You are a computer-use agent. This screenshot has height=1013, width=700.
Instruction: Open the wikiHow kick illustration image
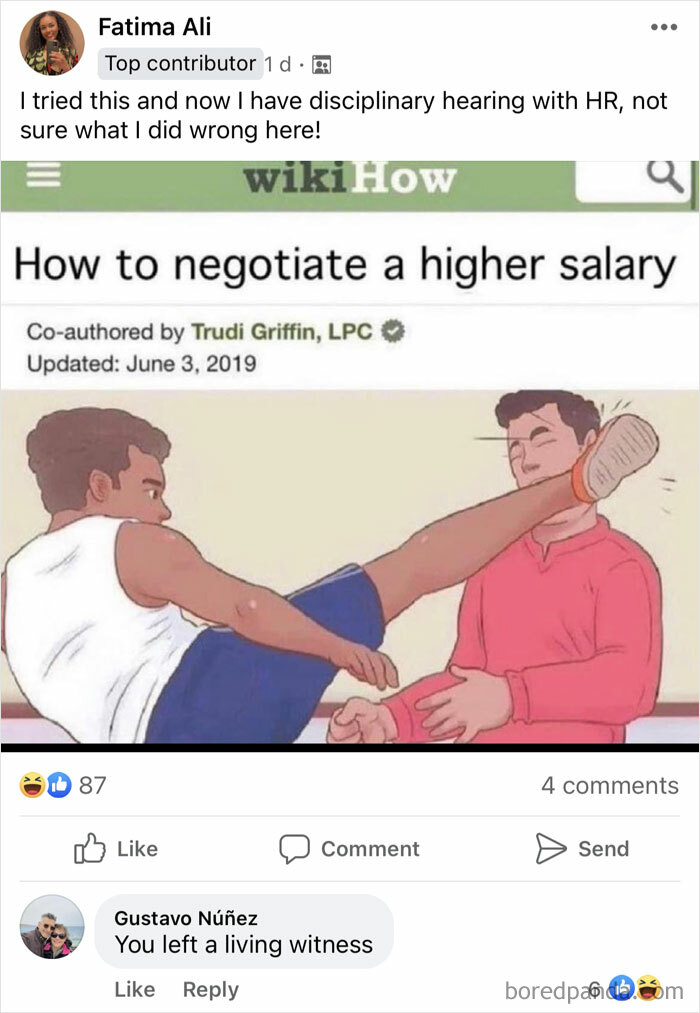click(349, 567)
